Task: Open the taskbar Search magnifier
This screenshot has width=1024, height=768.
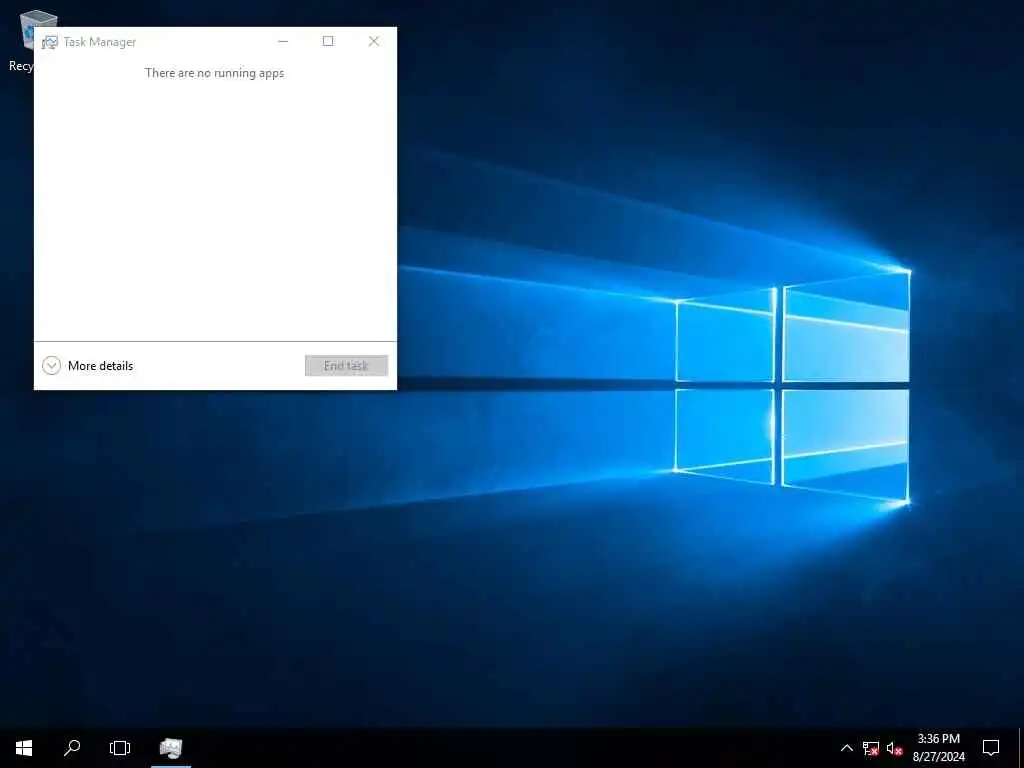Action: [x=72, y=748]
